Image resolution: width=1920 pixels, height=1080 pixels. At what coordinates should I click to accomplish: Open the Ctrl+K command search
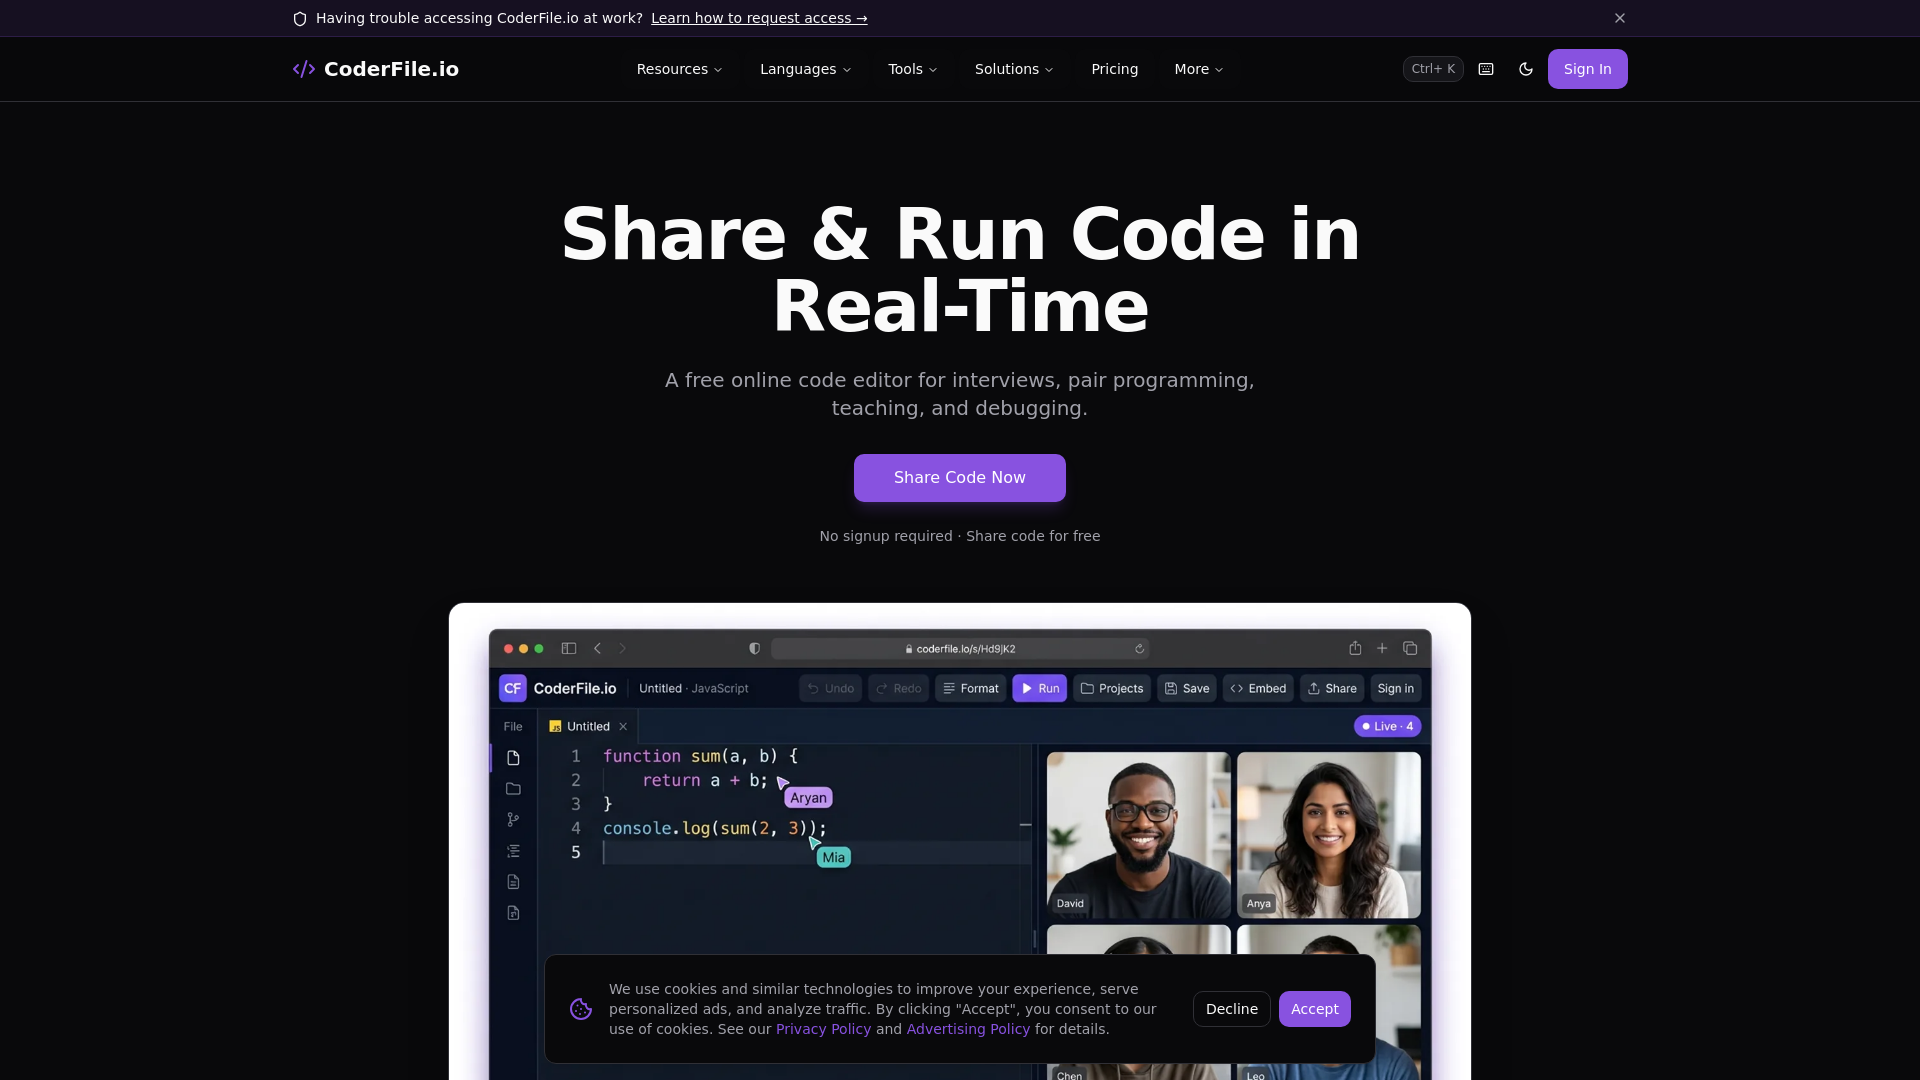pos(1433,69)
